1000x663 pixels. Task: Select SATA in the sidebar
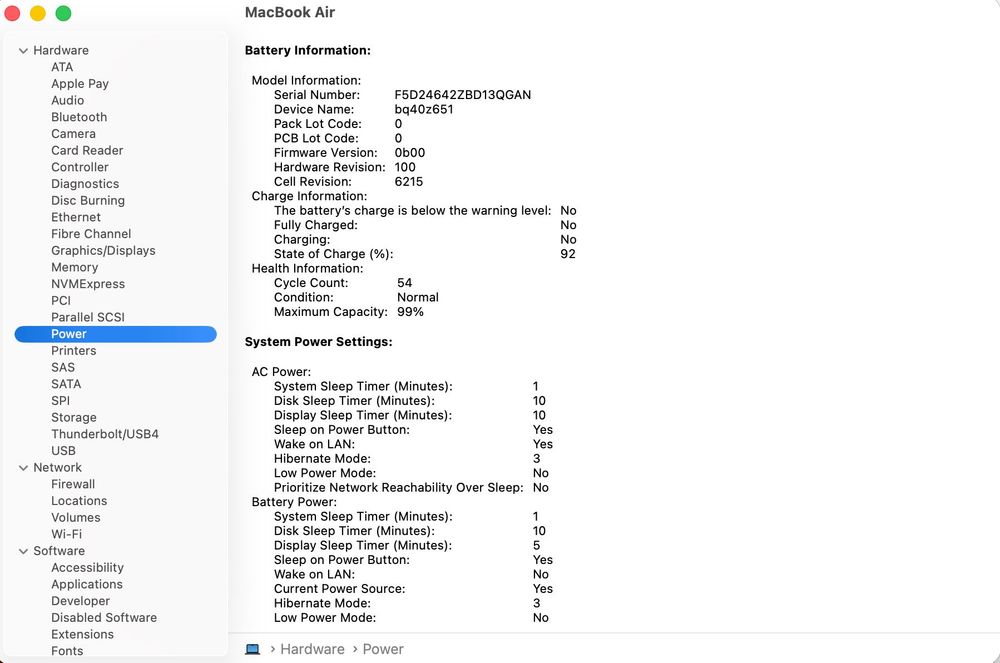tap(66, 384)
